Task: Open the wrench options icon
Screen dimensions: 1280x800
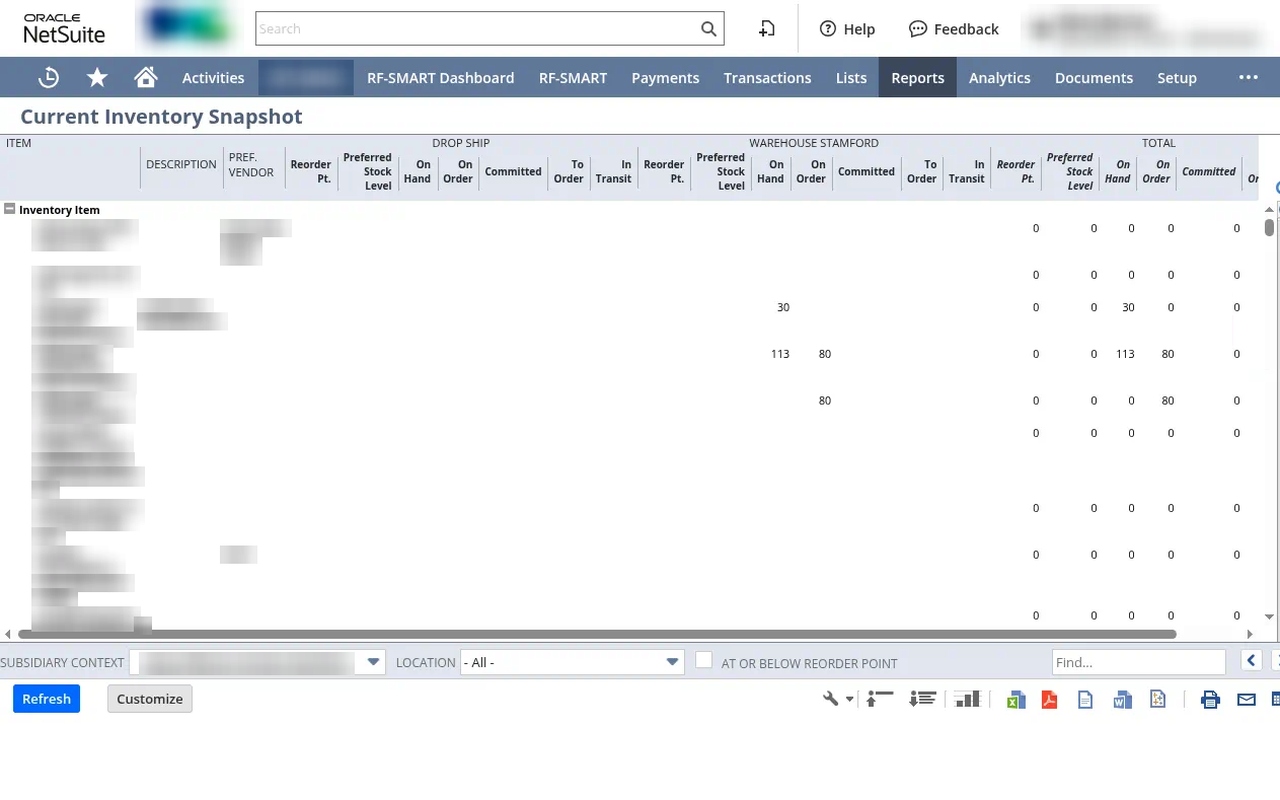Action: point(830,699)
